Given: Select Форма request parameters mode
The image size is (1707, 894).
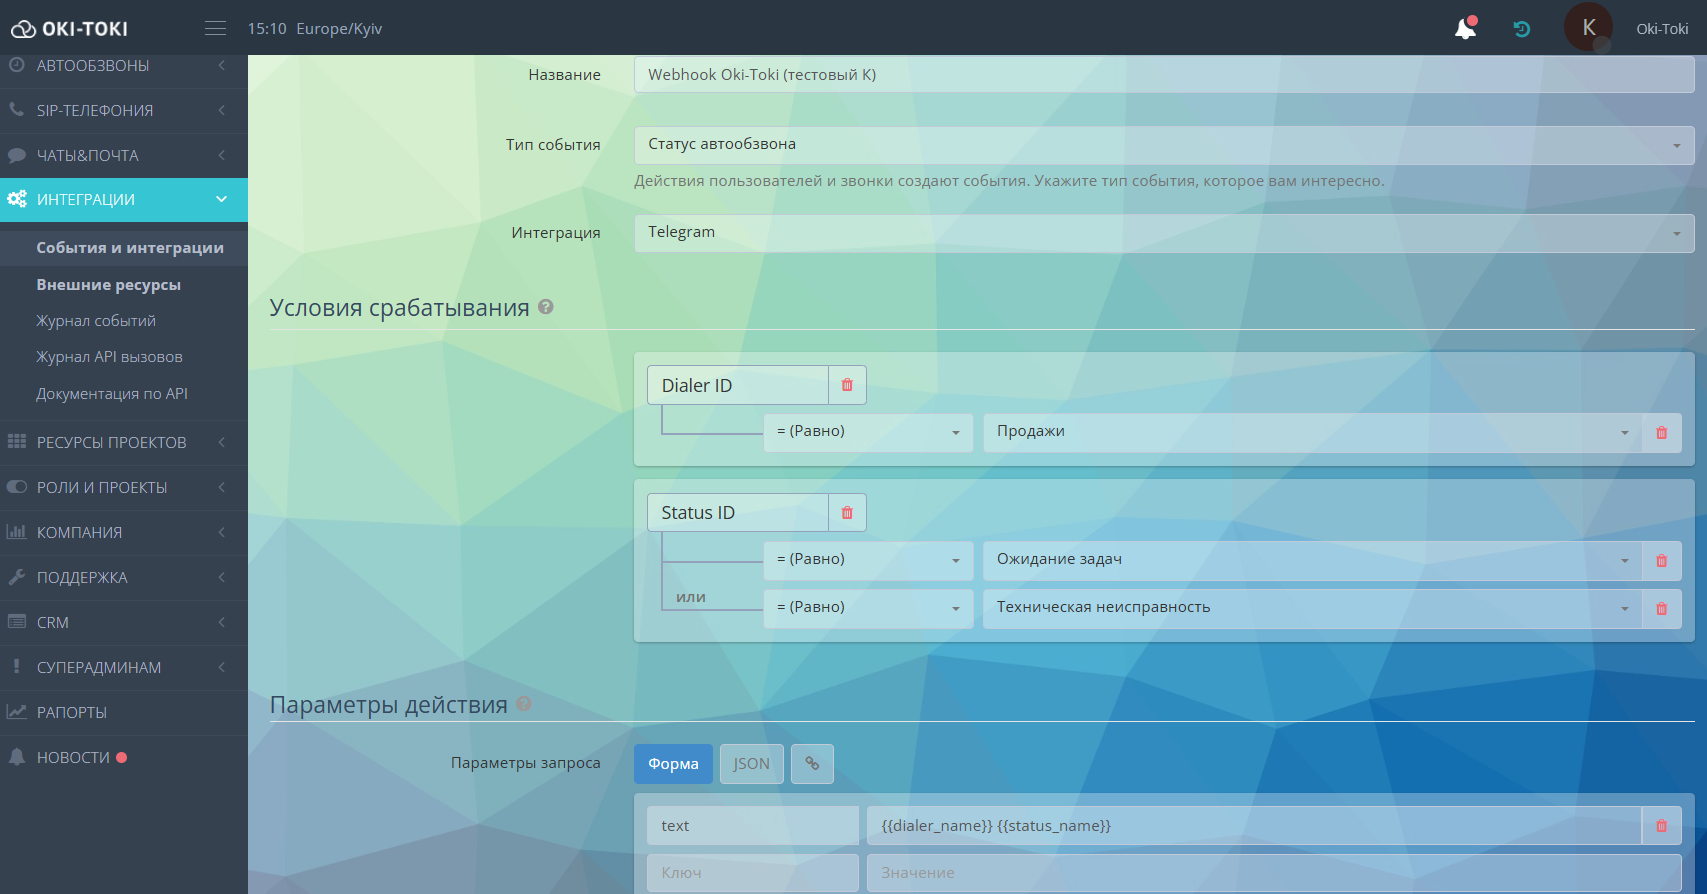Looking at the screenshot, I should pos(673,764).
